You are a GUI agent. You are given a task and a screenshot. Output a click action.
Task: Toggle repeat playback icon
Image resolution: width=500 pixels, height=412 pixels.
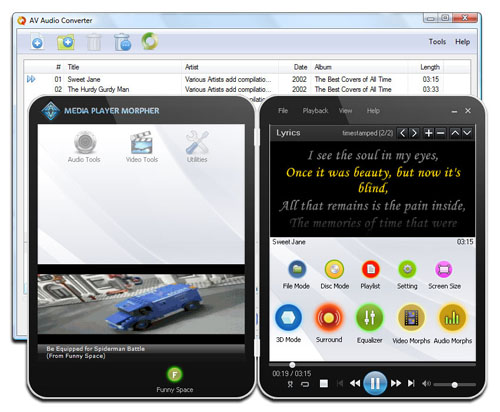coord(305,384)
